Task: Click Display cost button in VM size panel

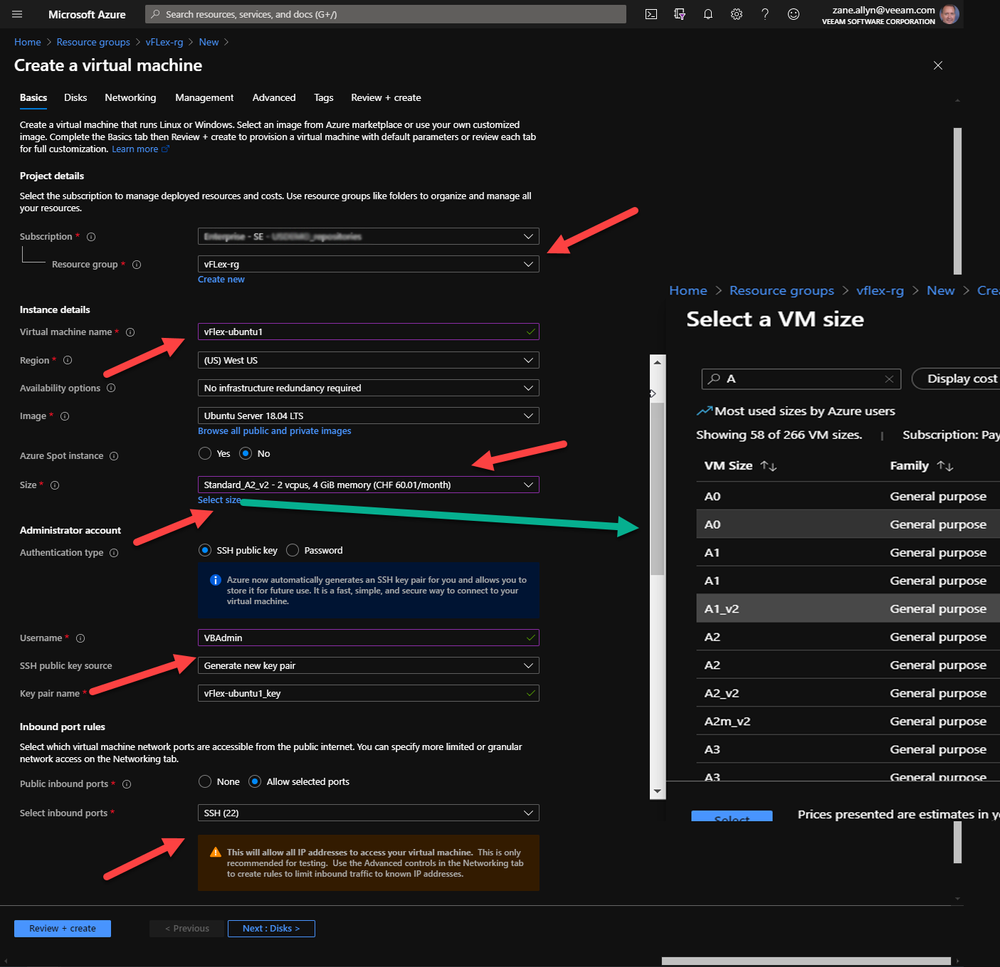Action: tap(957, 379)
